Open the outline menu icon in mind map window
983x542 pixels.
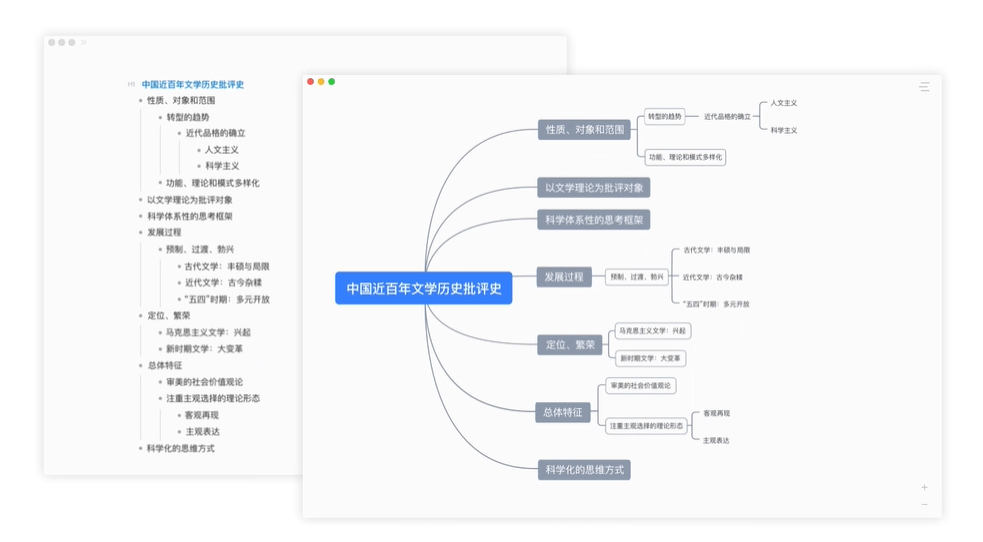tap(924, 87)
